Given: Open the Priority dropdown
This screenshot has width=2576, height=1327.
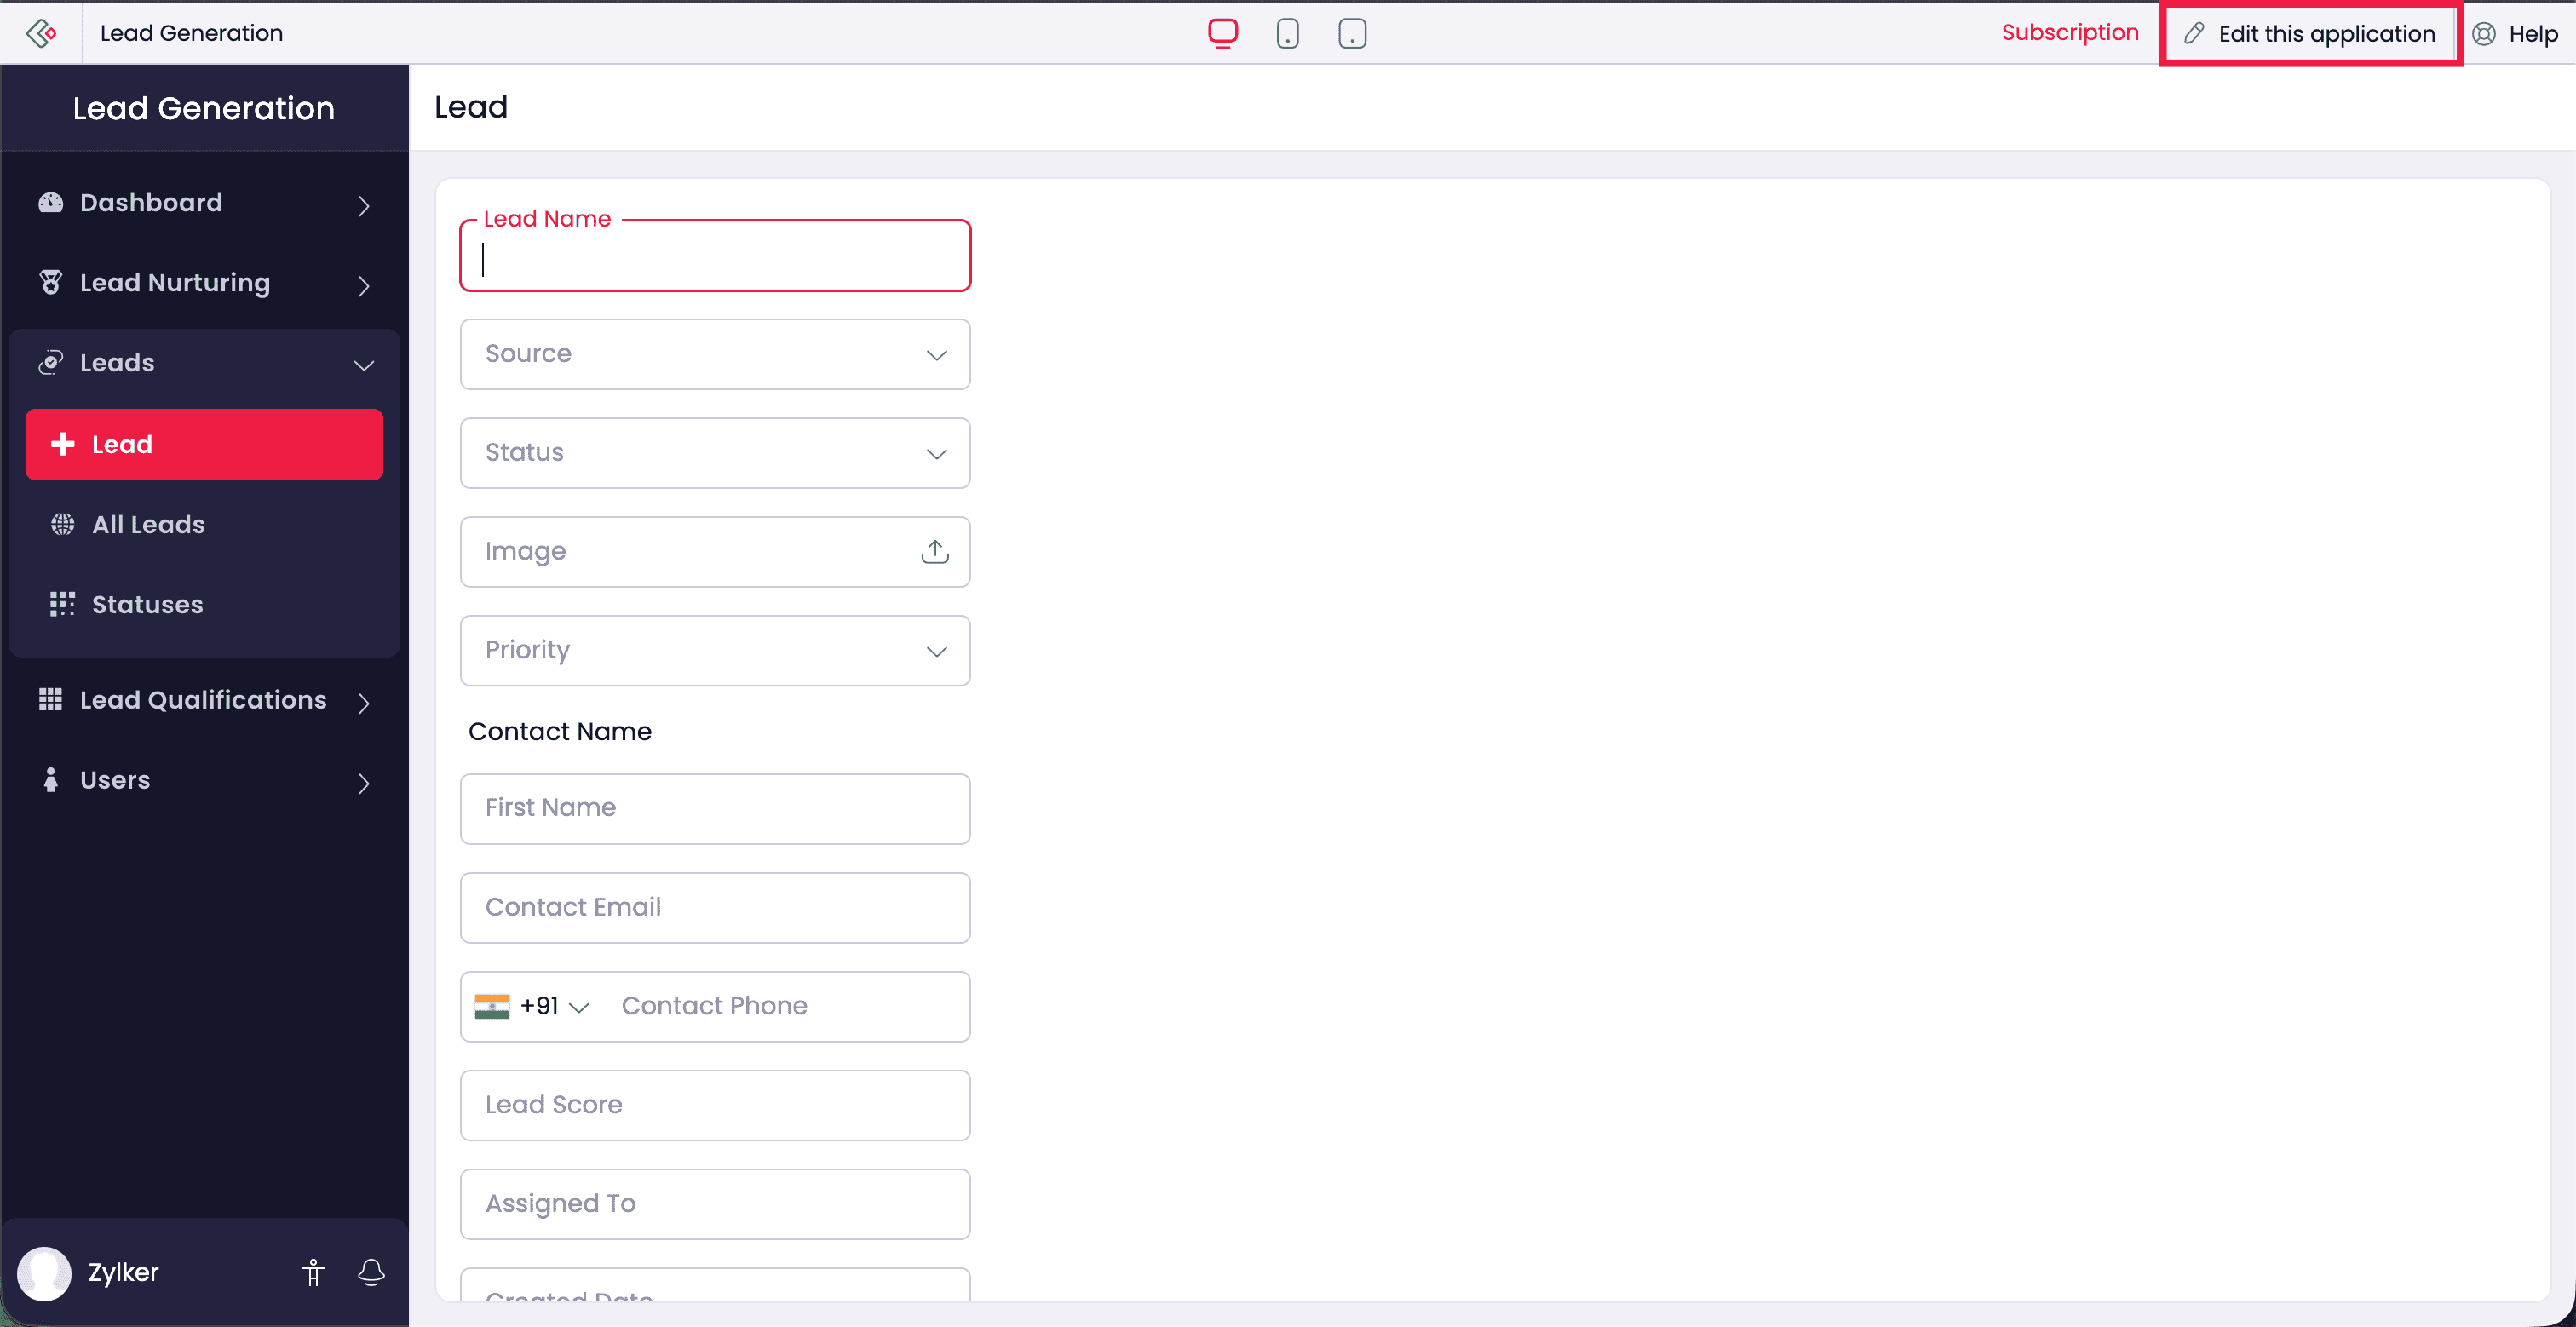Looking at the screenshot, I should point(714,650).
